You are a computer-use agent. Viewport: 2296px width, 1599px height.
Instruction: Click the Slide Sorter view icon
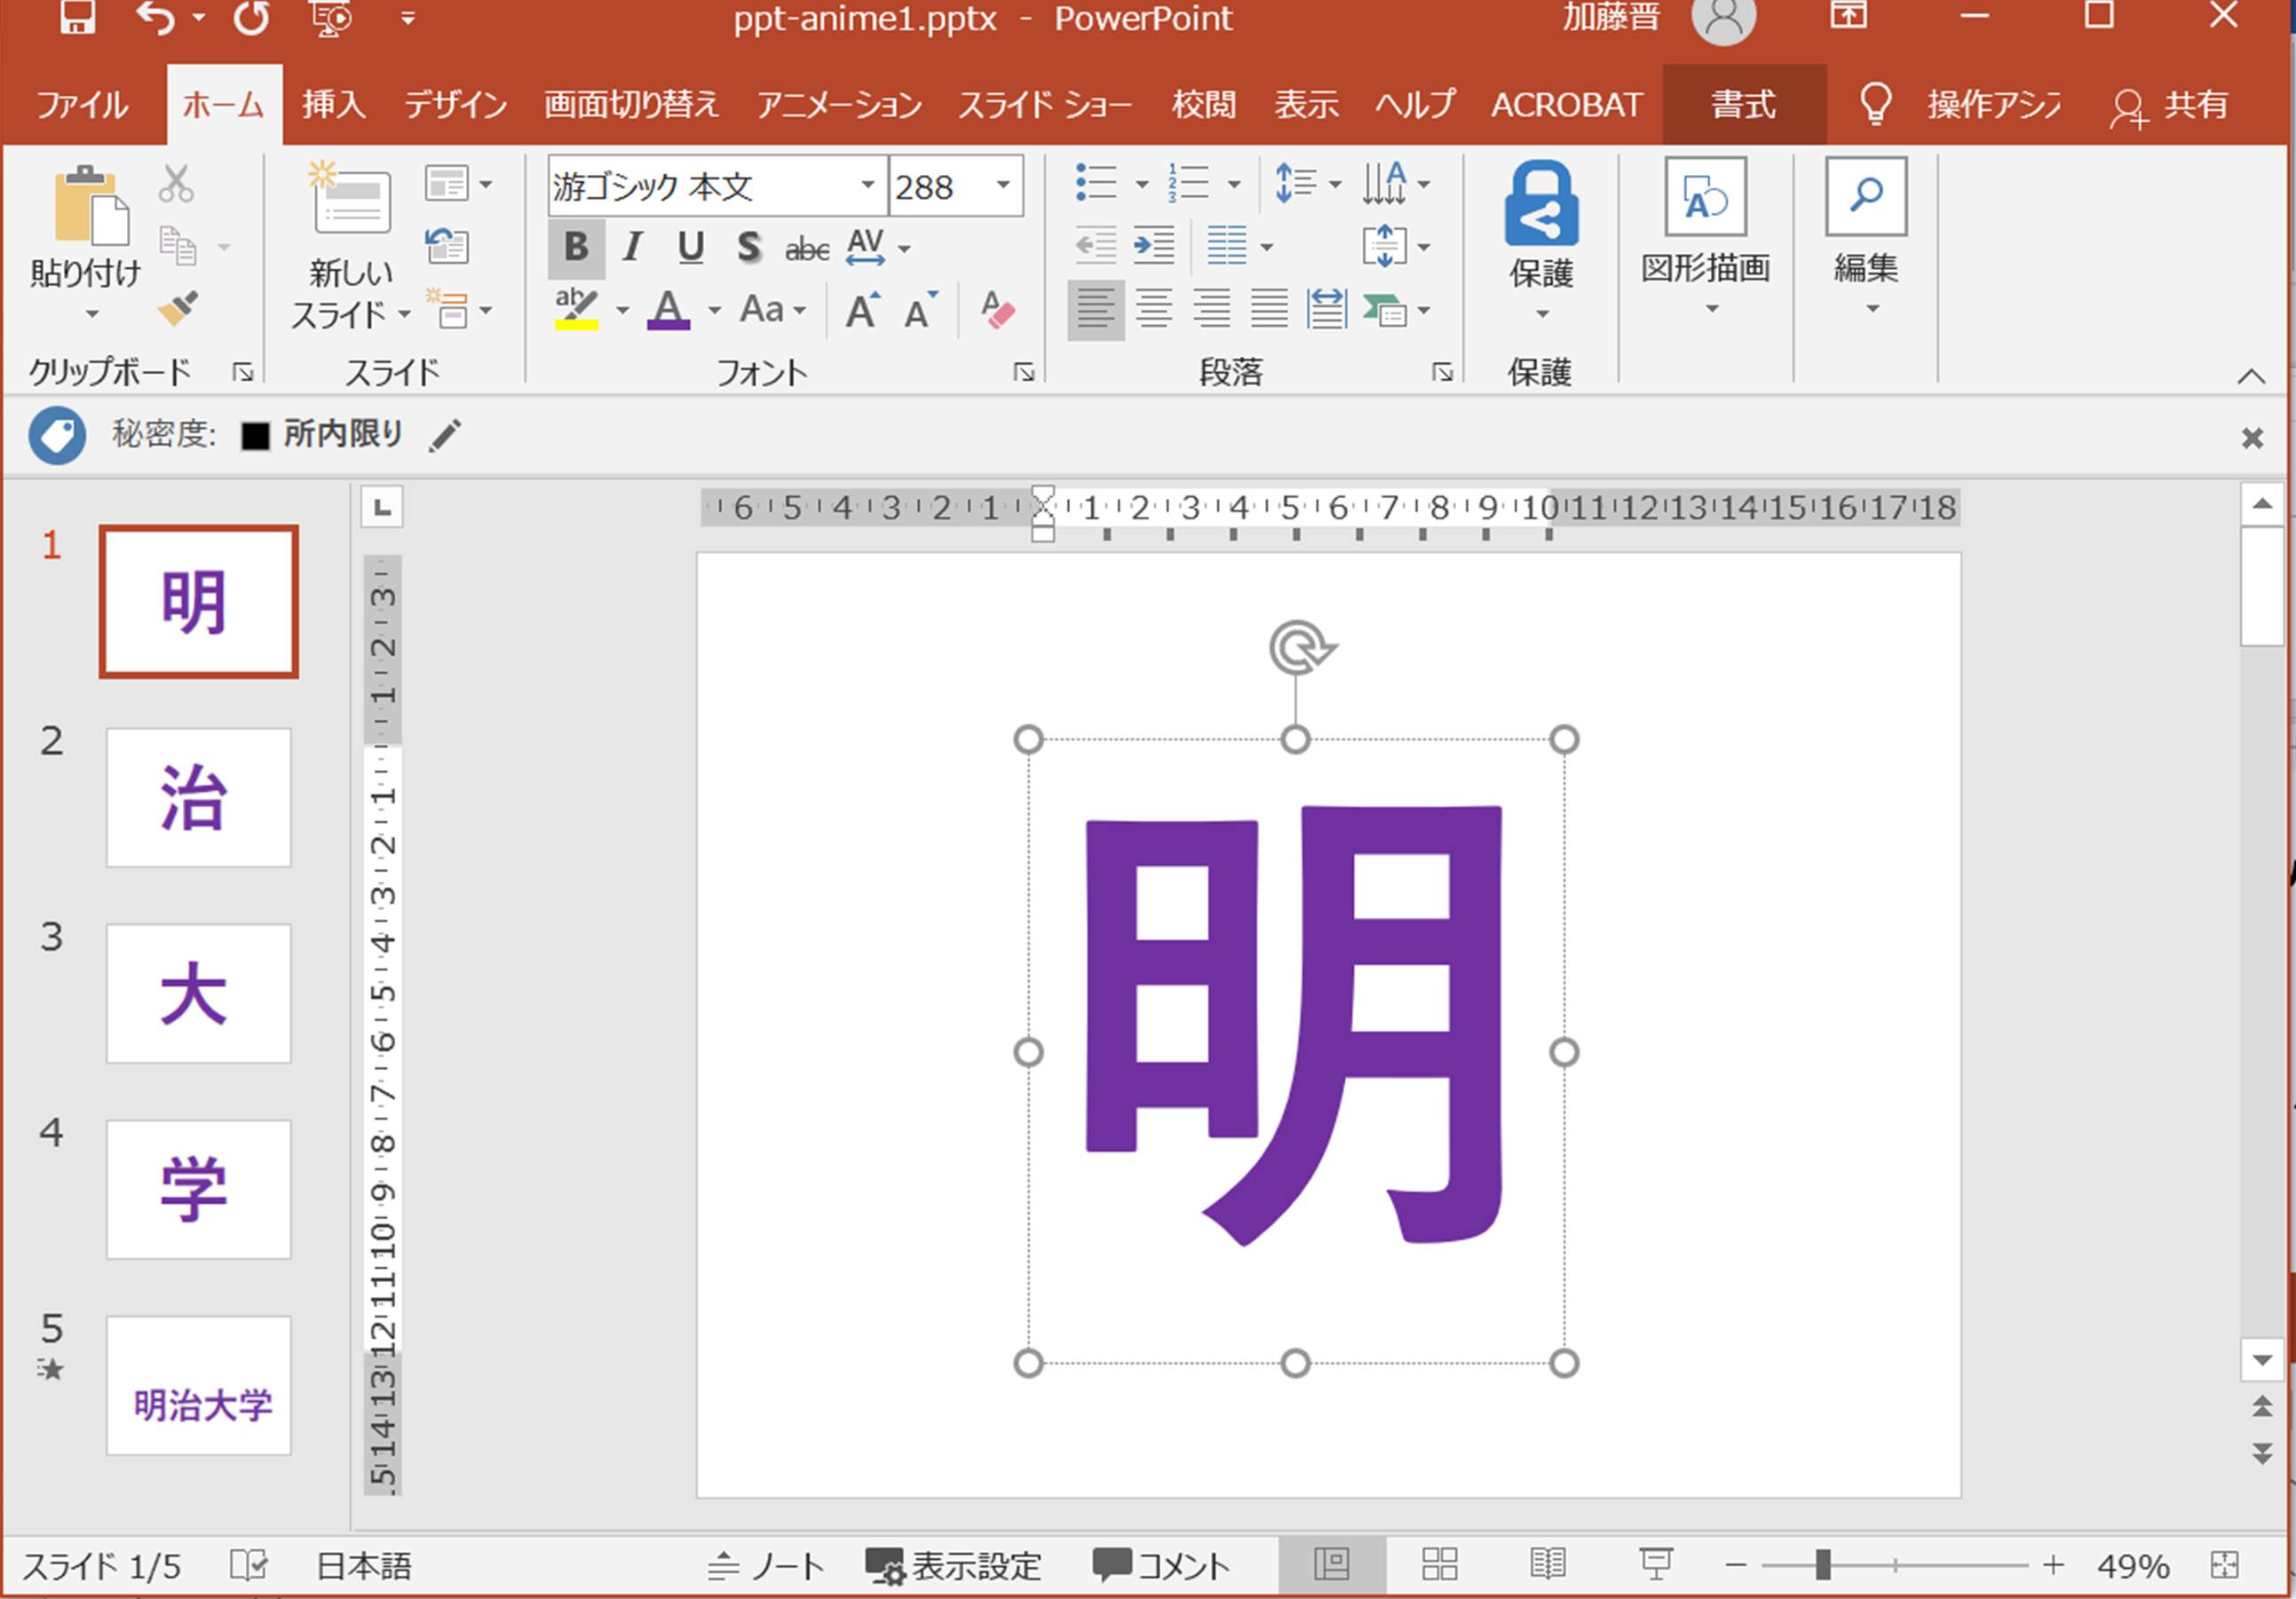1439,1564
